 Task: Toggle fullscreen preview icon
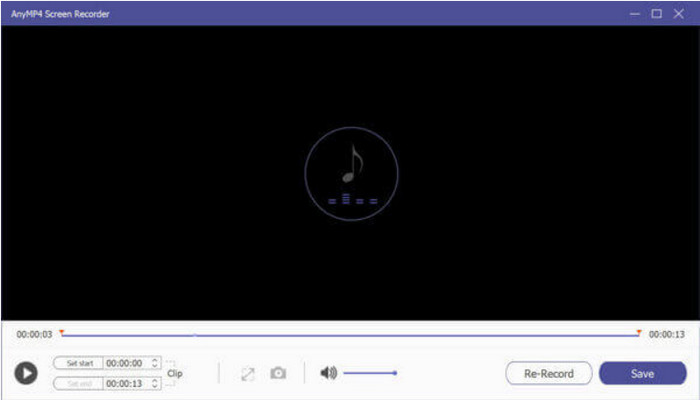[x=248, y=373]
